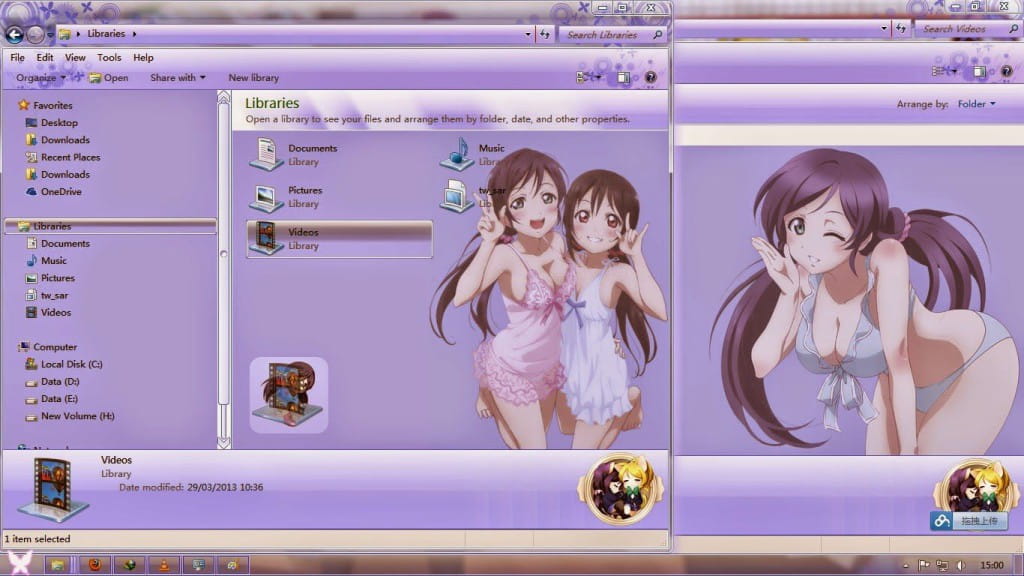Open the Organize dropdown menu
The width and height of the screenshot is (1024, 576).
[x=39, y=77]
